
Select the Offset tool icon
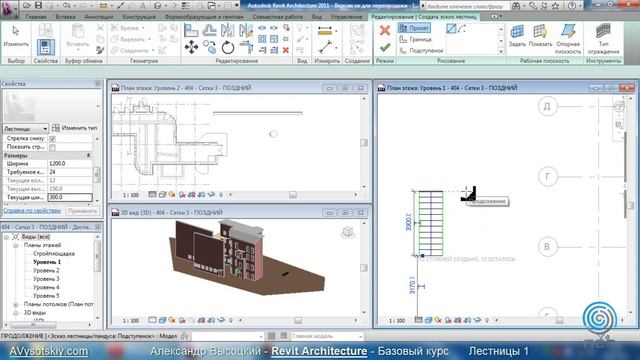pos(209,31)
